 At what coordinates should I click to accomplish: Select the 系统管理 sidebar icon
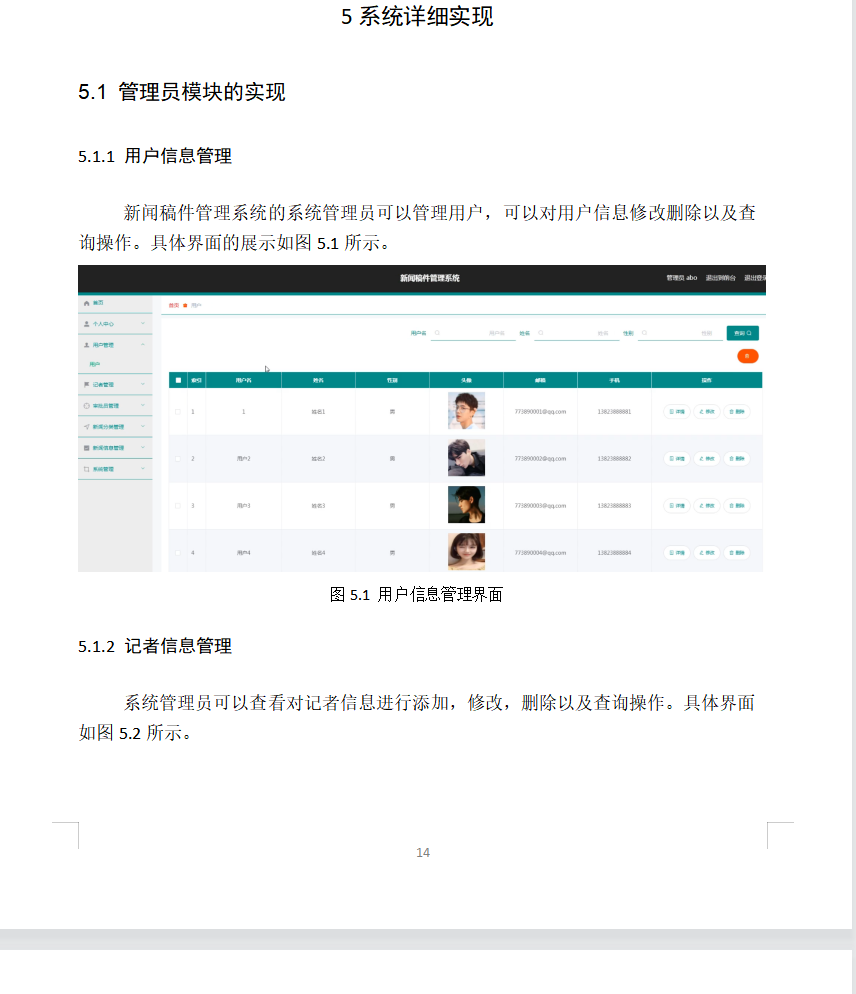(x=86, y=468)
